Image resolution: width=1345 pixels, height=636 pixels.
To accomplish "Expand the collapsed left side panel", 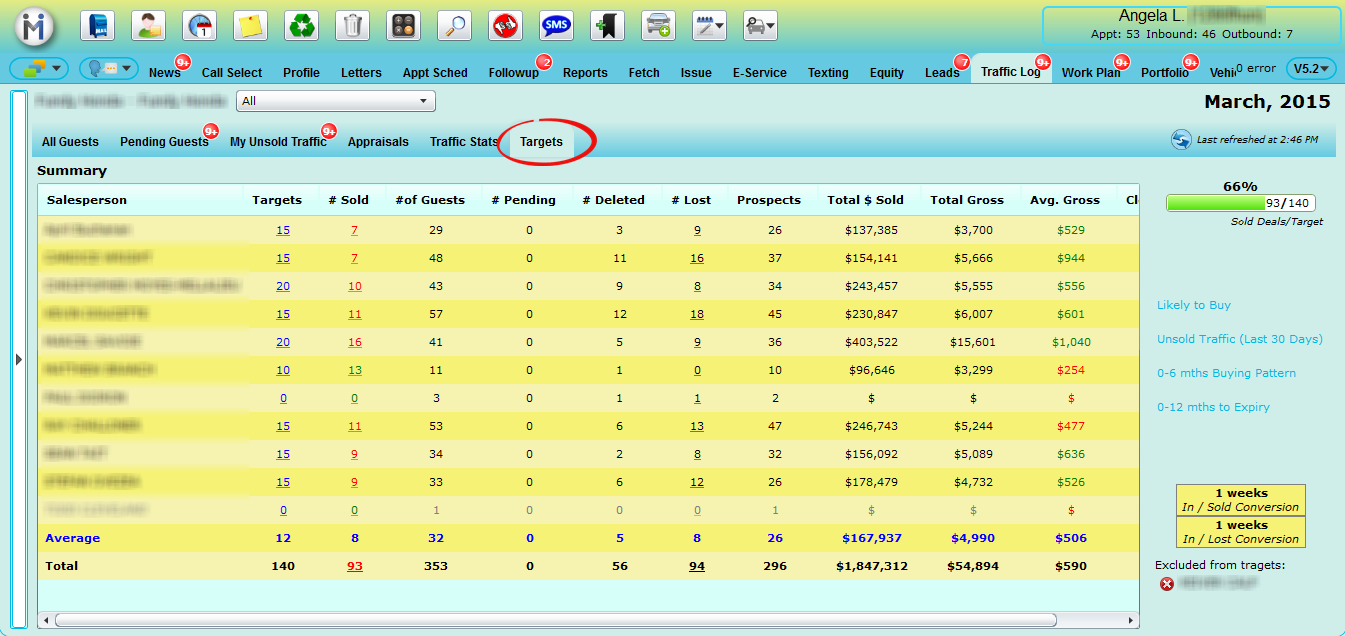I will point(18,359).
